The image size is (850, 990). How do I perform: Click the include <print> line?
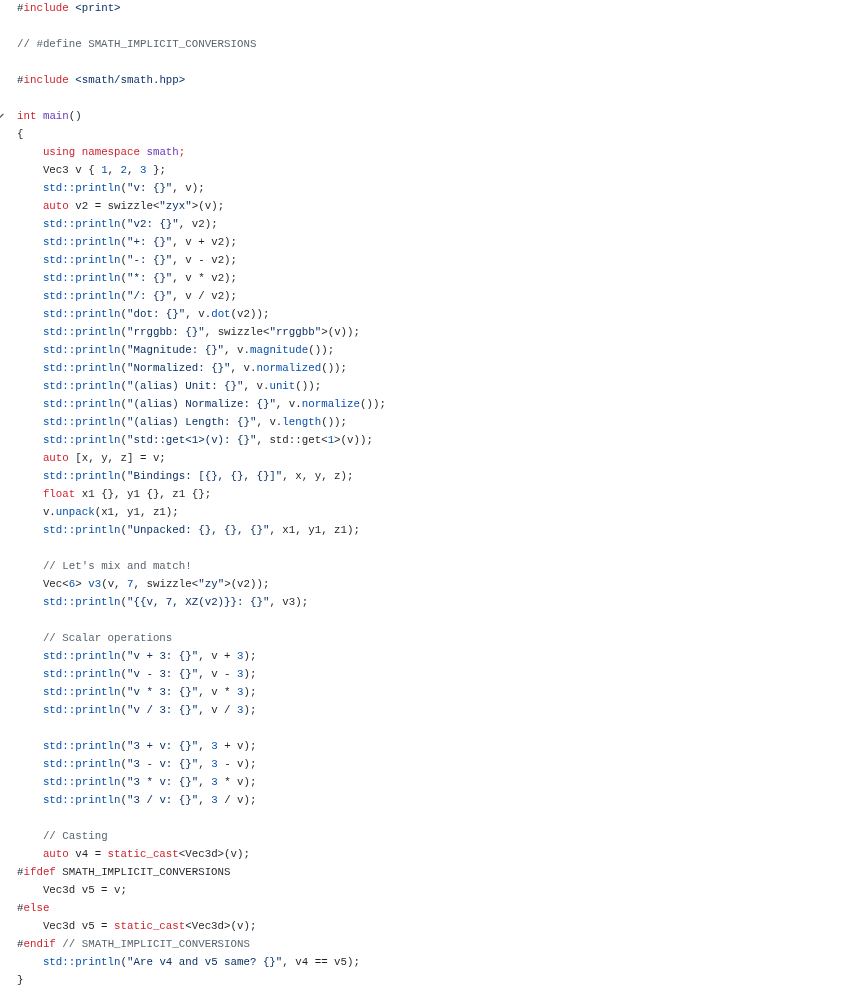[x=68, y=8]
